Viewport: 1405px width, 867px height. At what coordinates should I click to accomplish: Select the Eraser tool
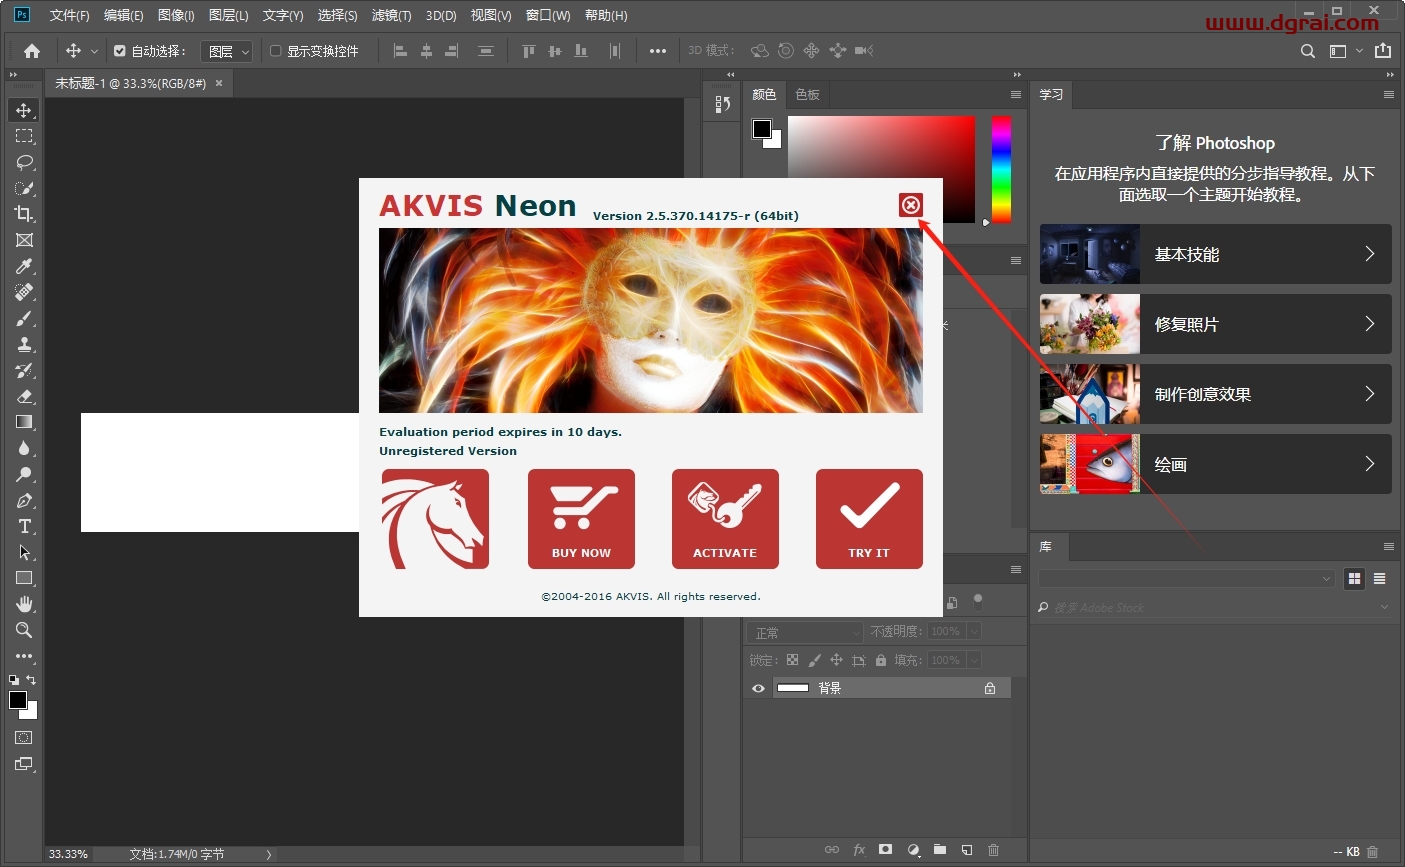pyautogui.click(x=24, y=396)
